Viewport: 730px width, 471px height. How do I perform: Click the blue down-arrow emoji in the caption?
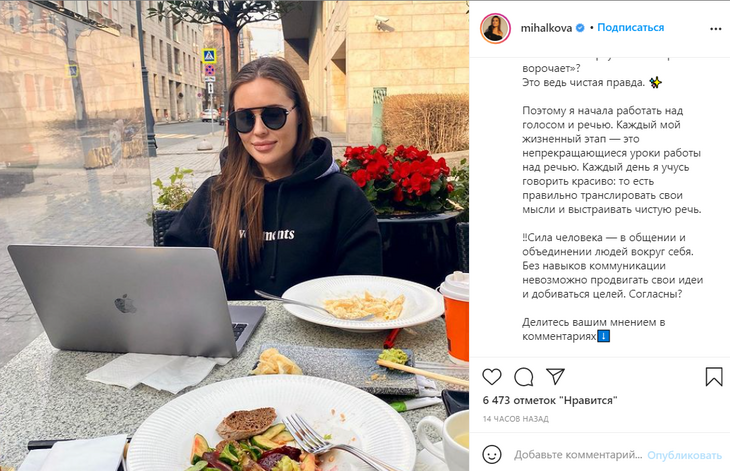(603, 336)
